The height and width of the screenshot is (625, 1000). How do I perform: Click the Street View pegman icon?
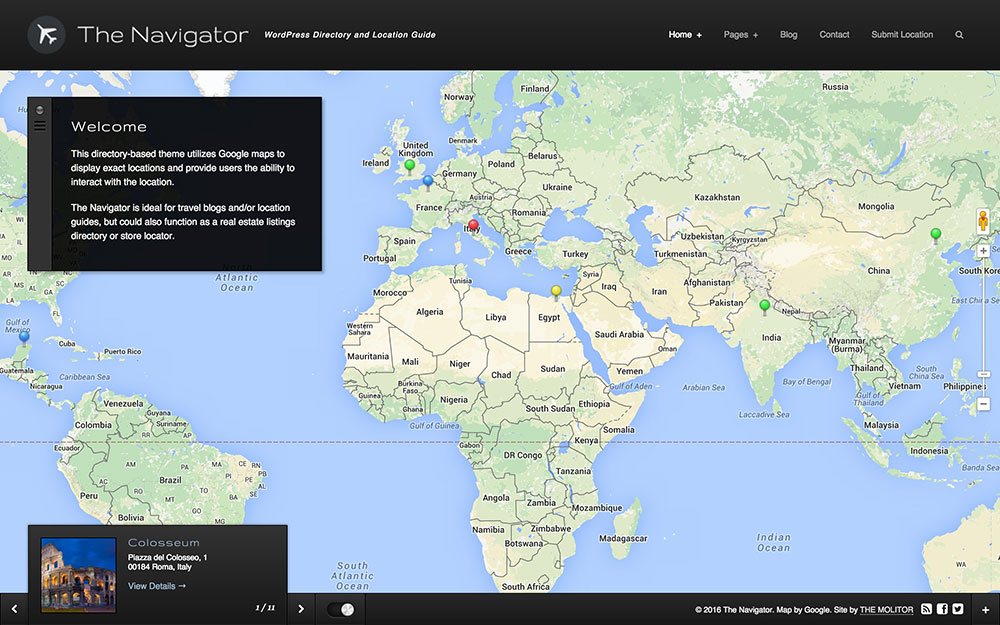[x=983, y=221]
